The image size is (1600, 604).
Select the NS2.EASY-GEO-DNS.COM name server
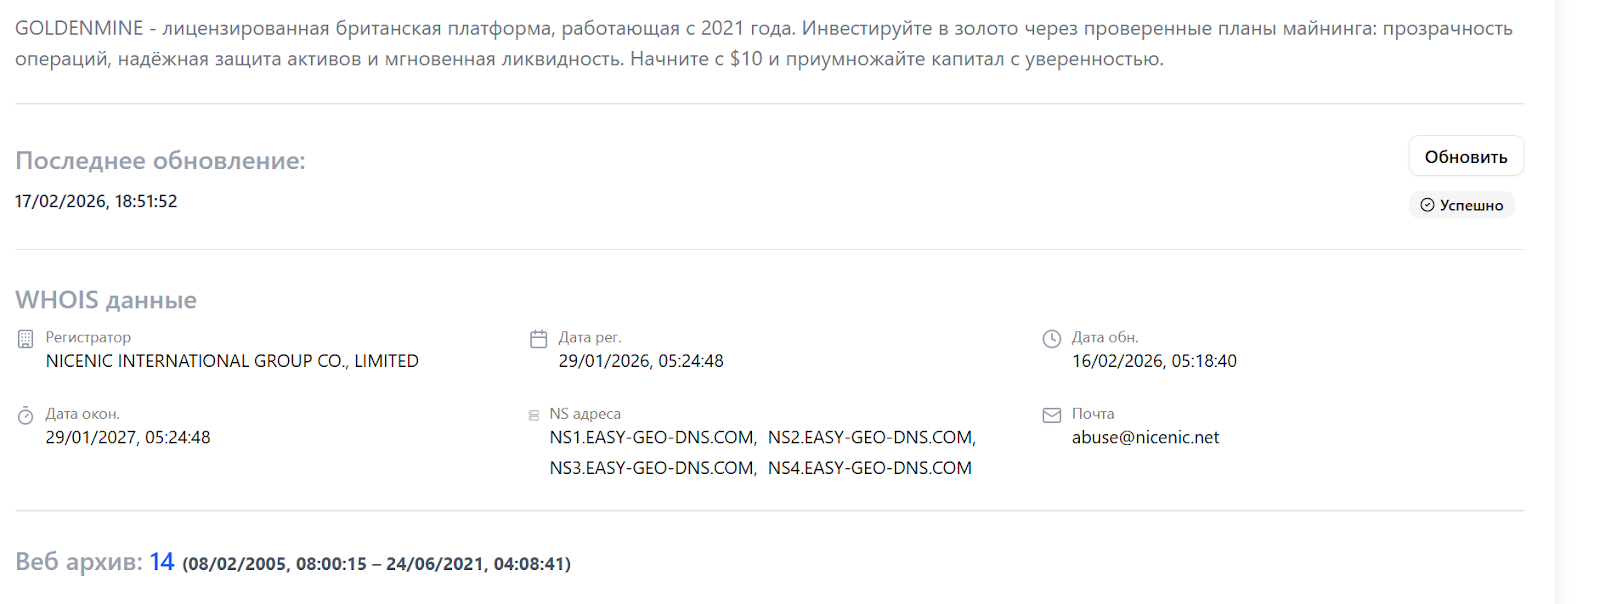click(x=871, y=437)
